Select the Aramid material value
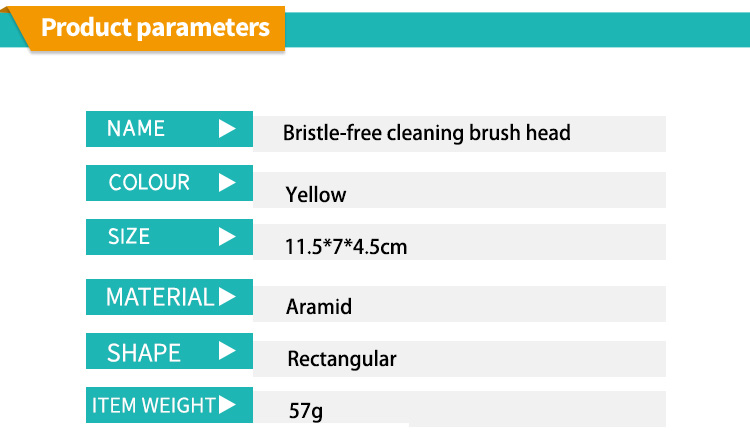 [319, 307]
